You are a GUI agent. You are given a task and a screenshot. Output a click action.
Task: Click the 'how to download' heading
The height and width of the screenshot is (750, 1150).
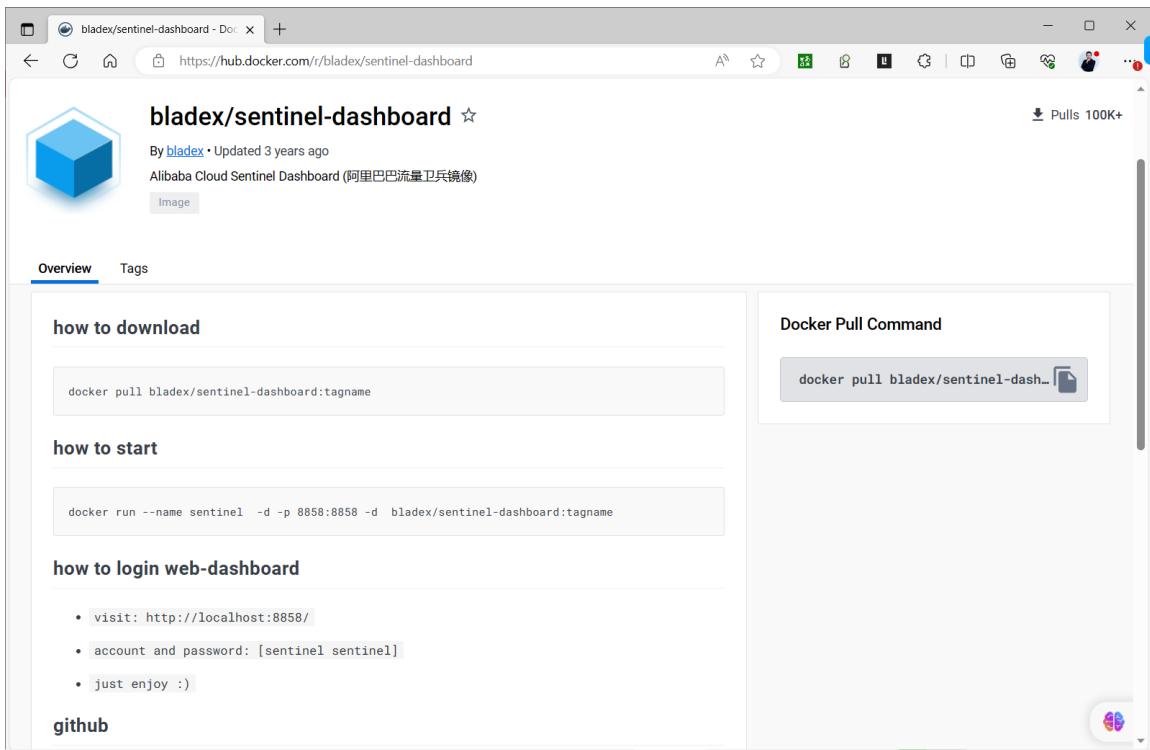[126, 328]
